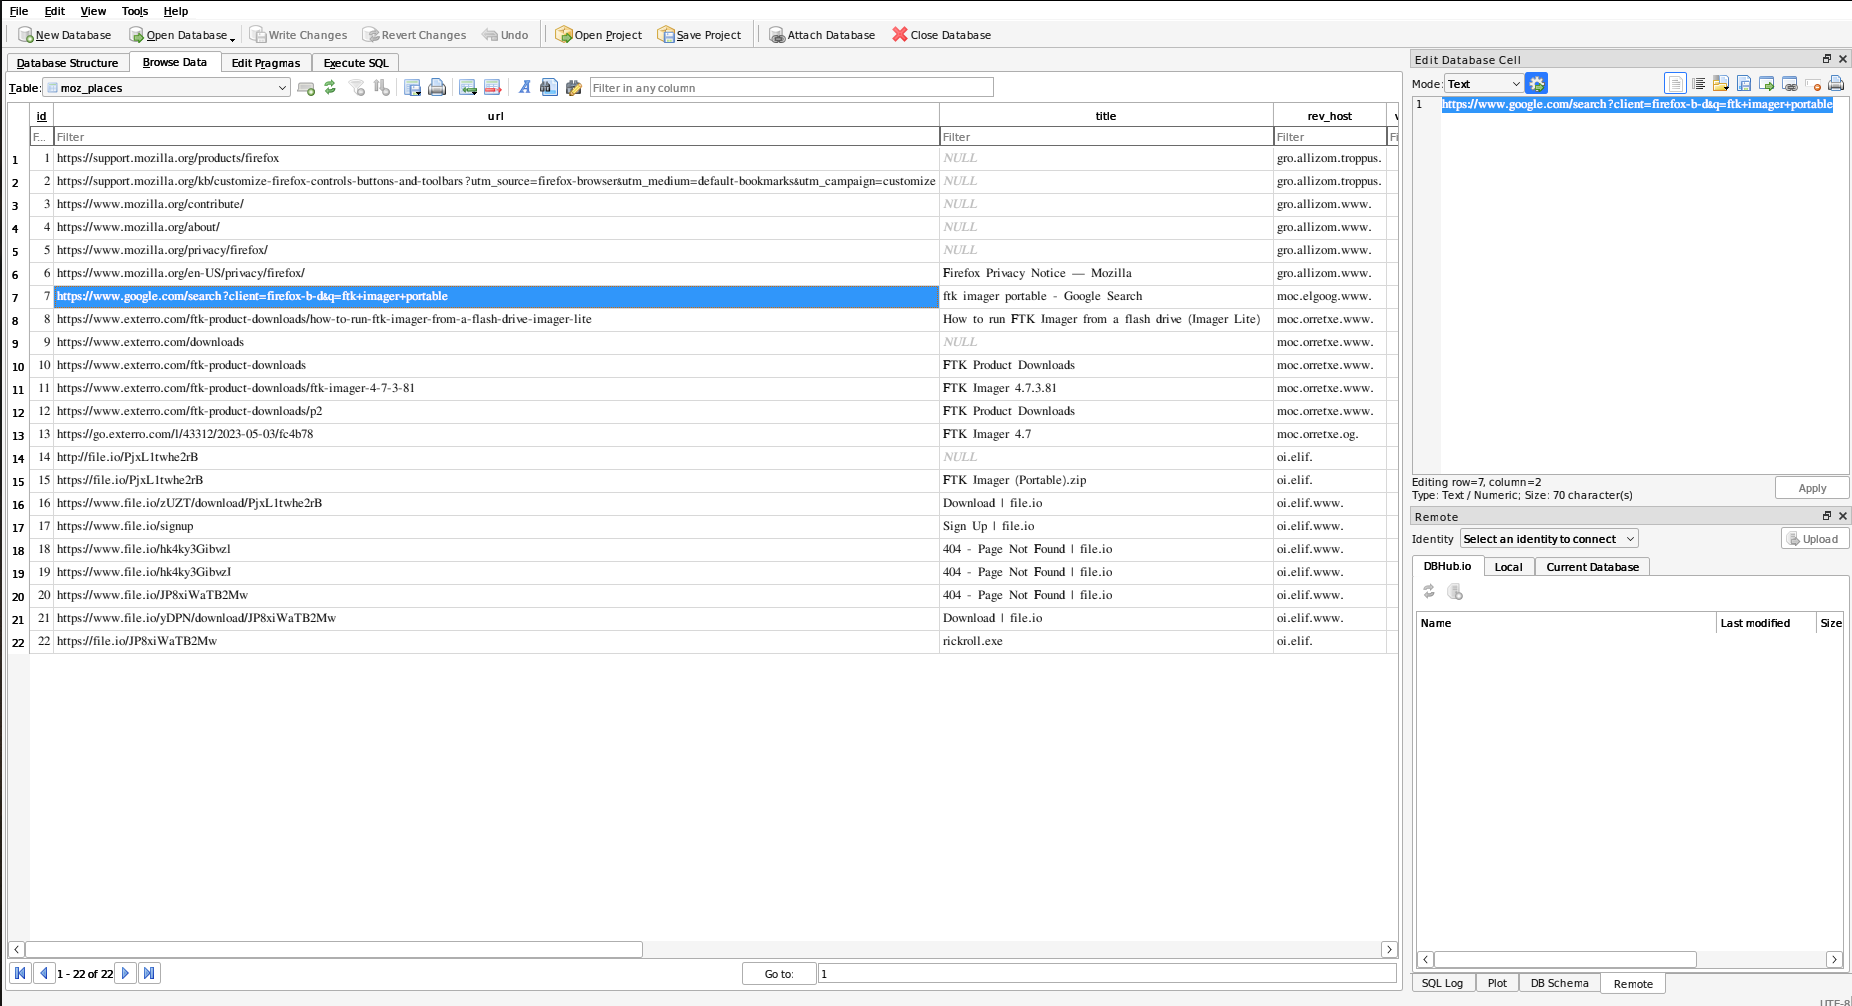Screen dimensions: 1852x1006
Task: Switch to Edit Pragmas tab
Action: (266, 63)
